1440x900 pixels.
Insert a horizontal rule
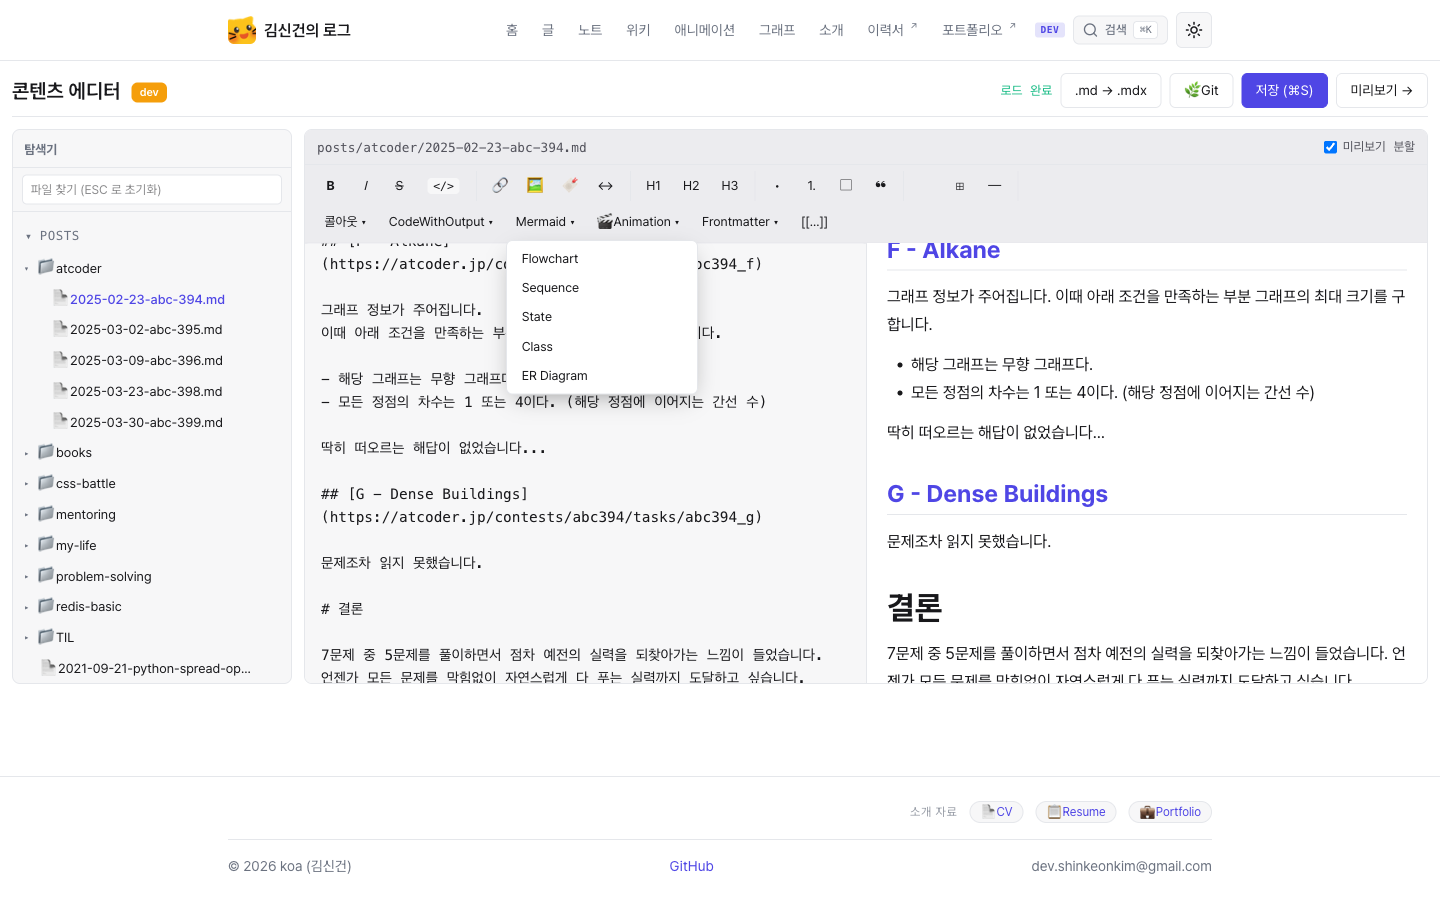pos(994,186)
